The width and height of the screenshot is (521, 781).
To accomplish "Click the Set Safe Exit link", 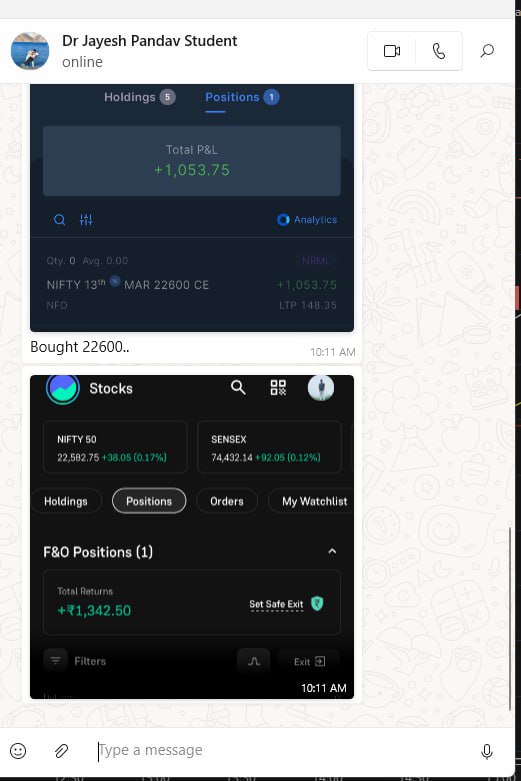I will click(x=276, y=604).
